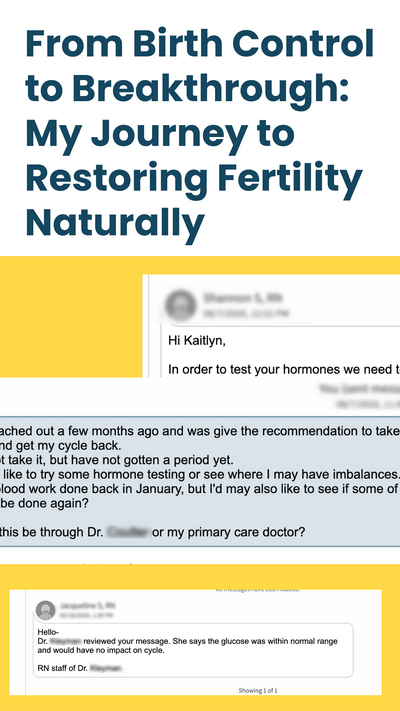Click 'Showing 1 of 1' pagination text
Screen dimensions: 400x711
pyautogui.click(x=258, y=691)
